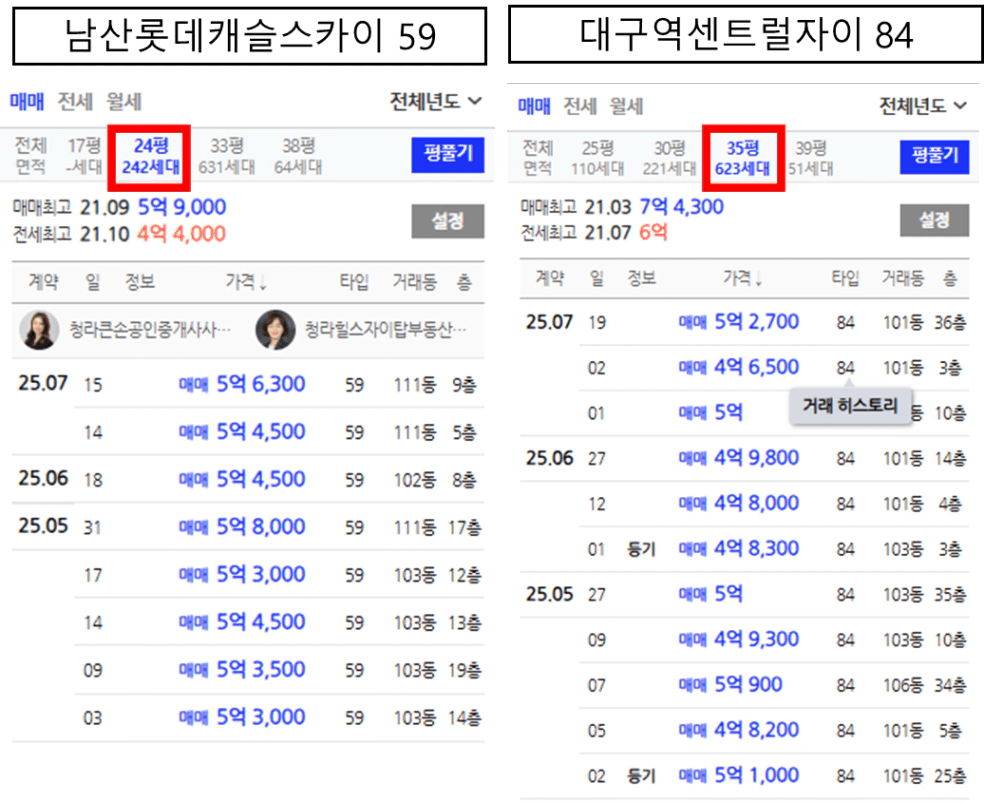Open the 4억 6,500 sale on 101동 3층
This screenshot has height=802, width=984.
pyautogui.click(x=774, y=367)
